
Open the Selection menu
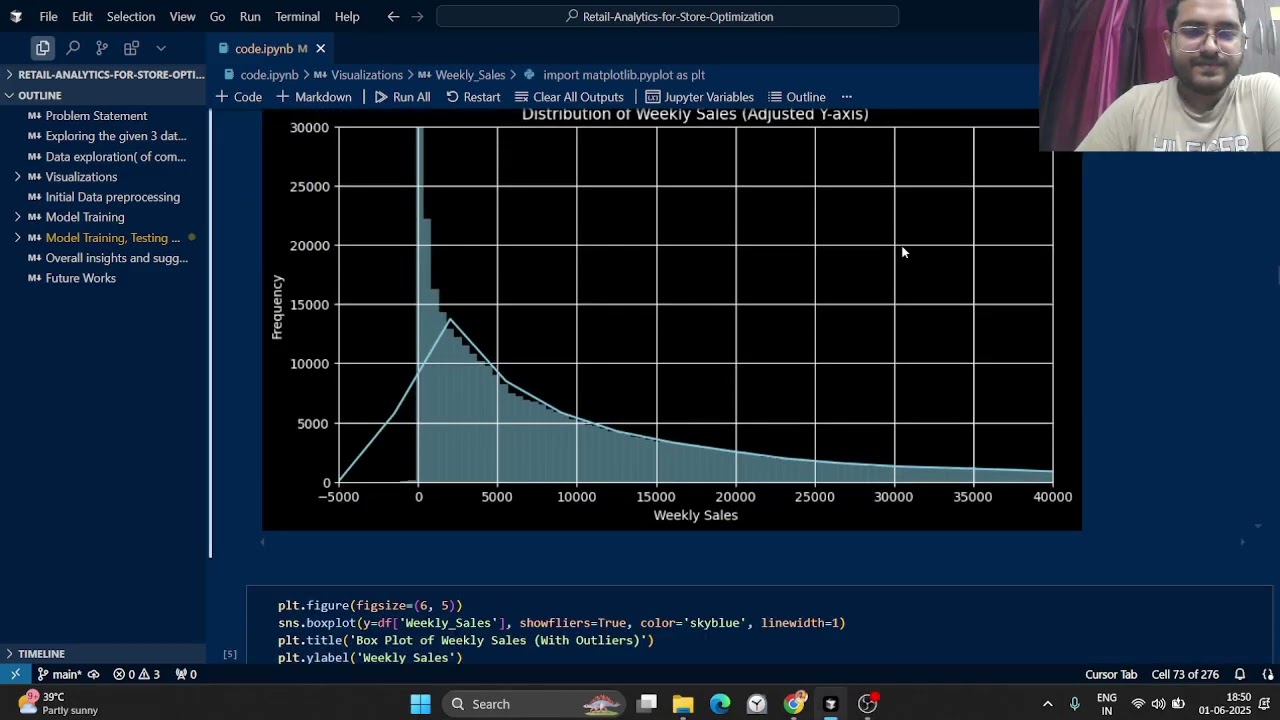[131, 17]
